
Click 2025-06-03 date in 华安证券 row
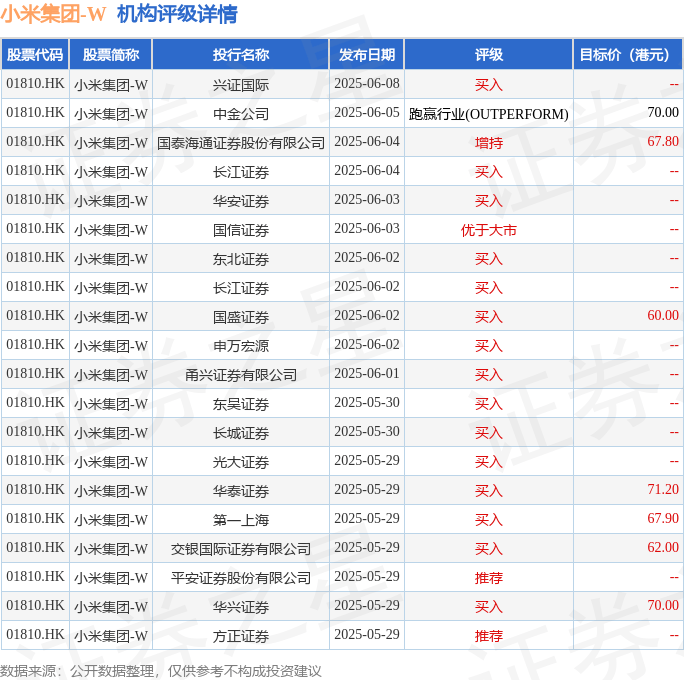tap(367, 200)
